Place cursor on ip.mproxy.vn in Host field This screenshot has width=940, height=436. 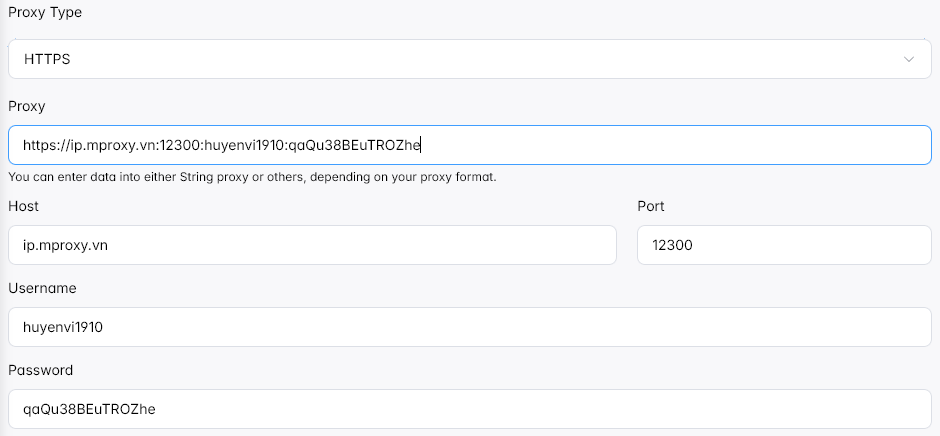(65, 245)
